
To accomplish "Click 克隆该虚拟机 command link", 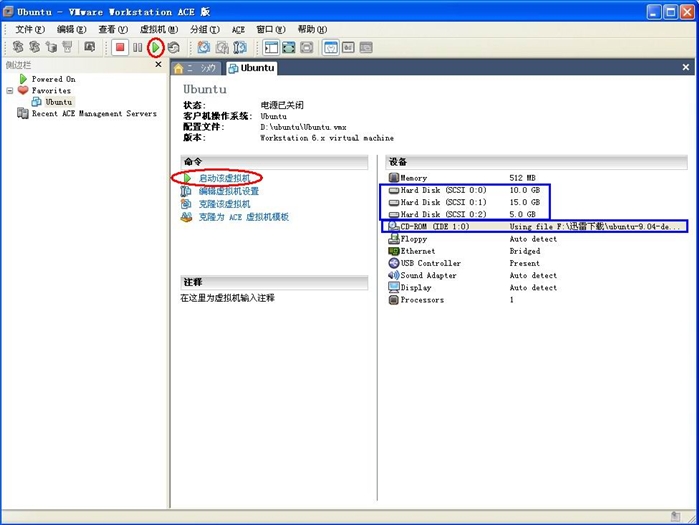I will tap(224, 204).
